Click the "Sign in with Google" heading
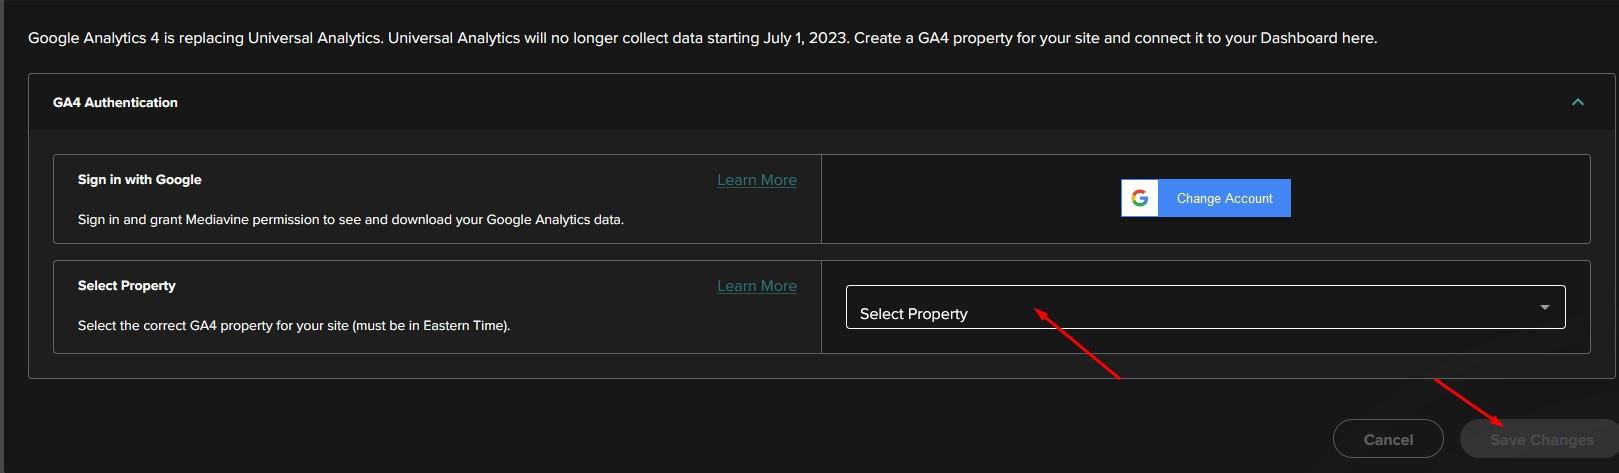The width and height of the screenshot is (1619, 473). point(140,180)
